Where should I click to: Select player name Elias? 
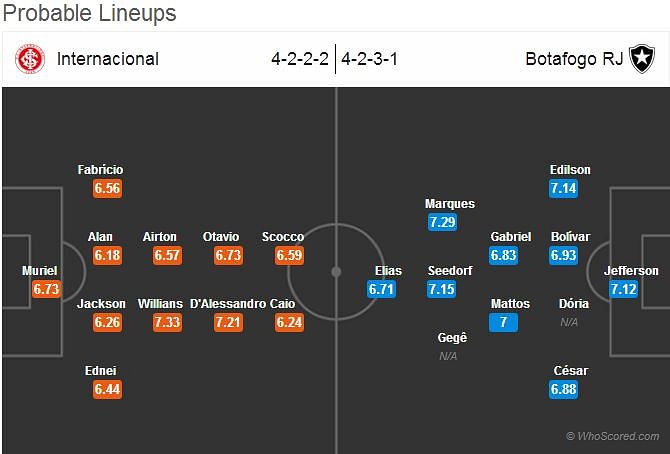388,271
